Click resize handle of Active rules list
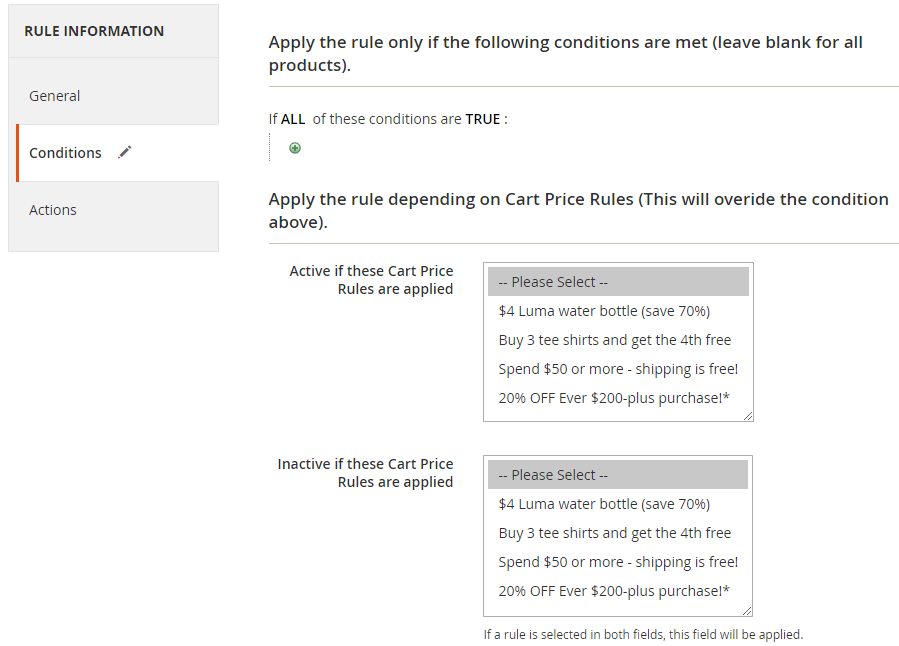 pyautogui.click(x=747, y=416)
